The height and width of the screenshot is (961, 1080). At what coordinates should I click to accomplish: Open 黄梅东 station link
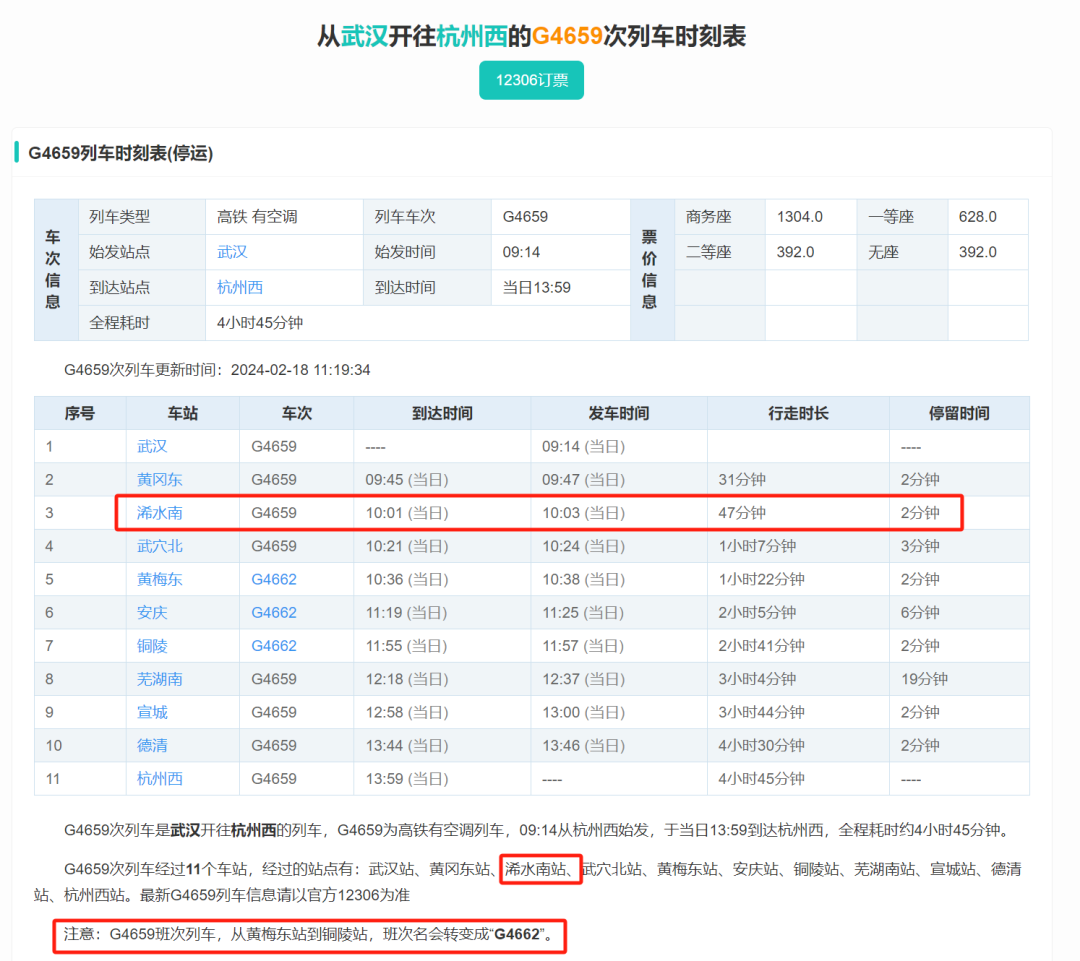click(x=159, y=579)
